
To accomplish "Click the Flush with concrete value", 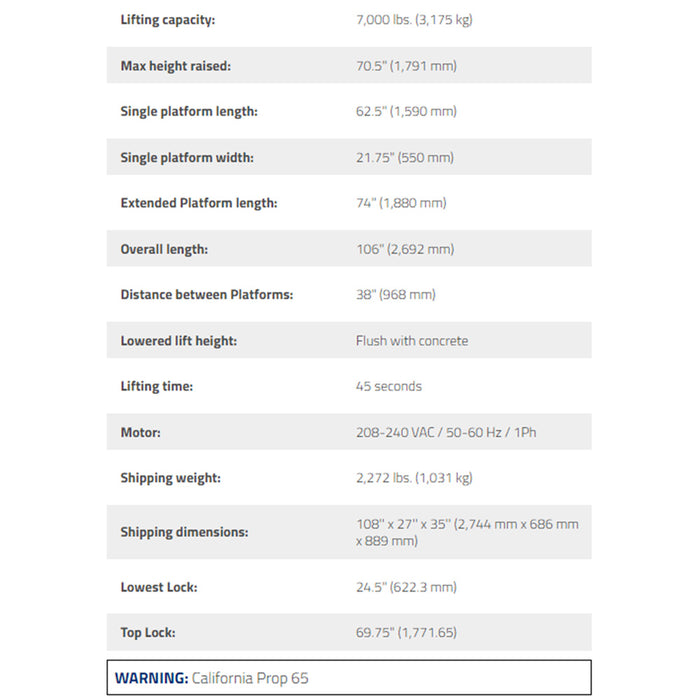I will [x=412, y=341].
